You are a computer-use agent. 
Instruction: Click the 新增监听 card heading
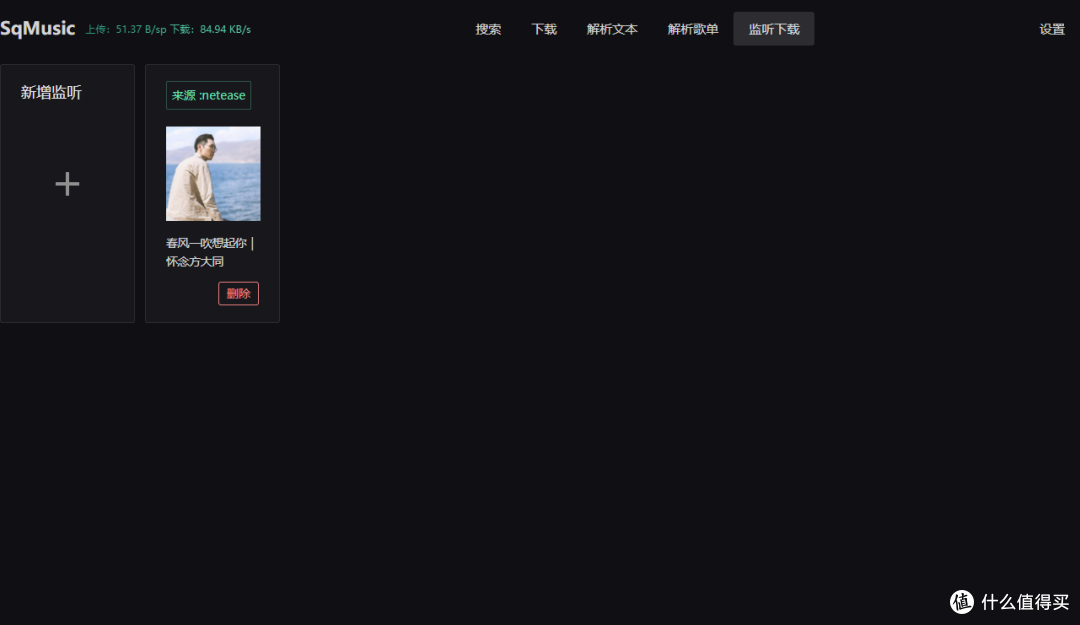(x=51, y=92)
